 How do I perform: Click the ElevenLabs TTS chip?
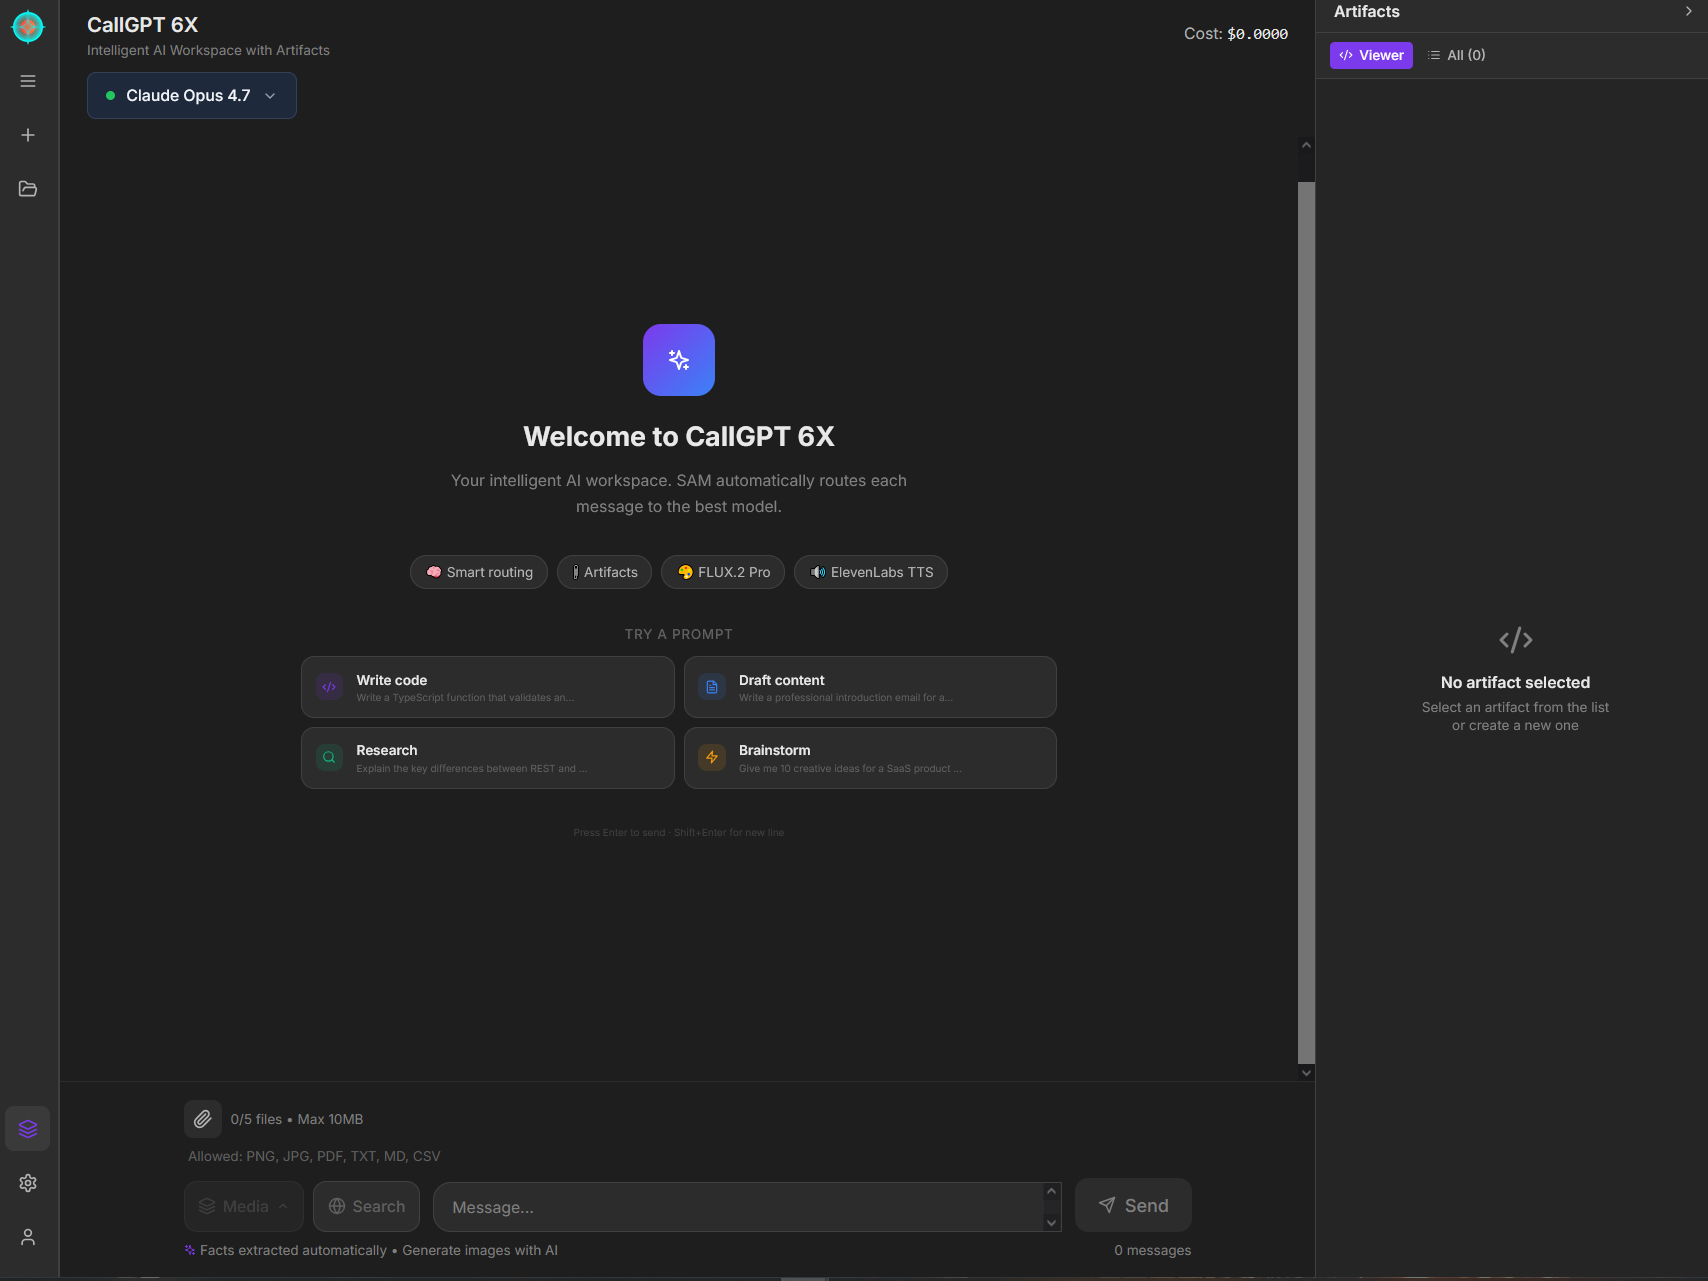pos(871,572)
